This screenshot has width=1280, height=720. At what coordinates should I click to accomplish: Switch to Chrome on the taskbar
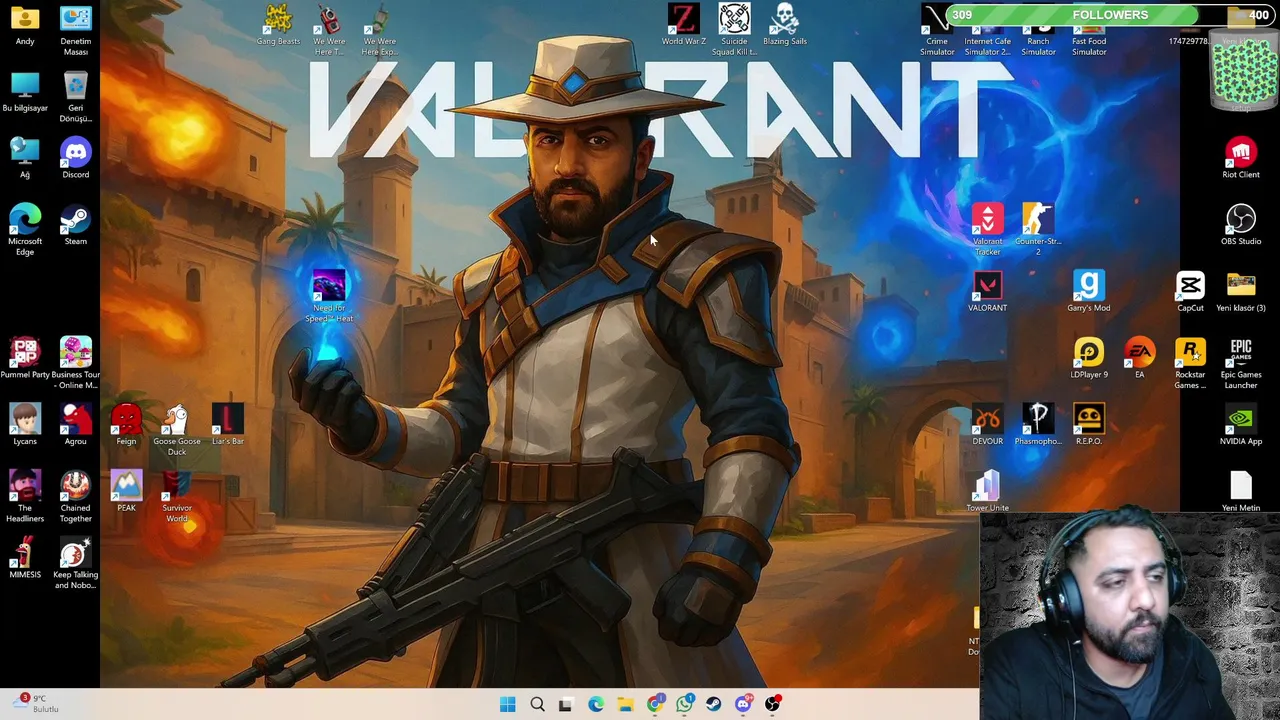[x=655, y=704]
